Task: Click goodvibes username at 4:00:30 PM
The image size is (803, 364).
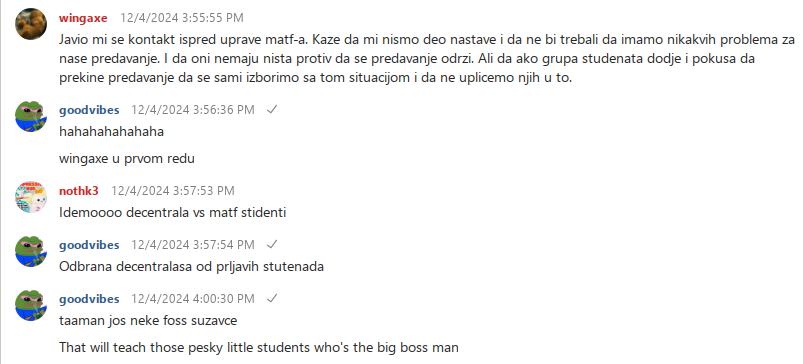Action: [89, 298]
